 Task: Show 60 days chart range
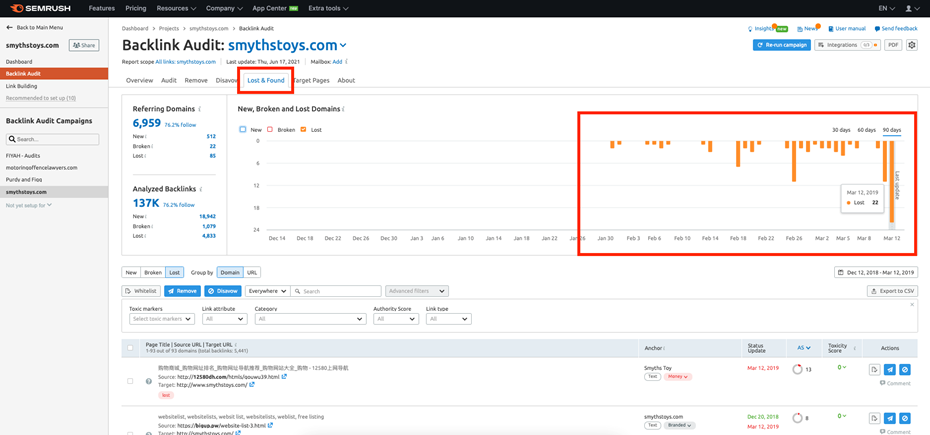pyautogui.click(x=867, y=129)
